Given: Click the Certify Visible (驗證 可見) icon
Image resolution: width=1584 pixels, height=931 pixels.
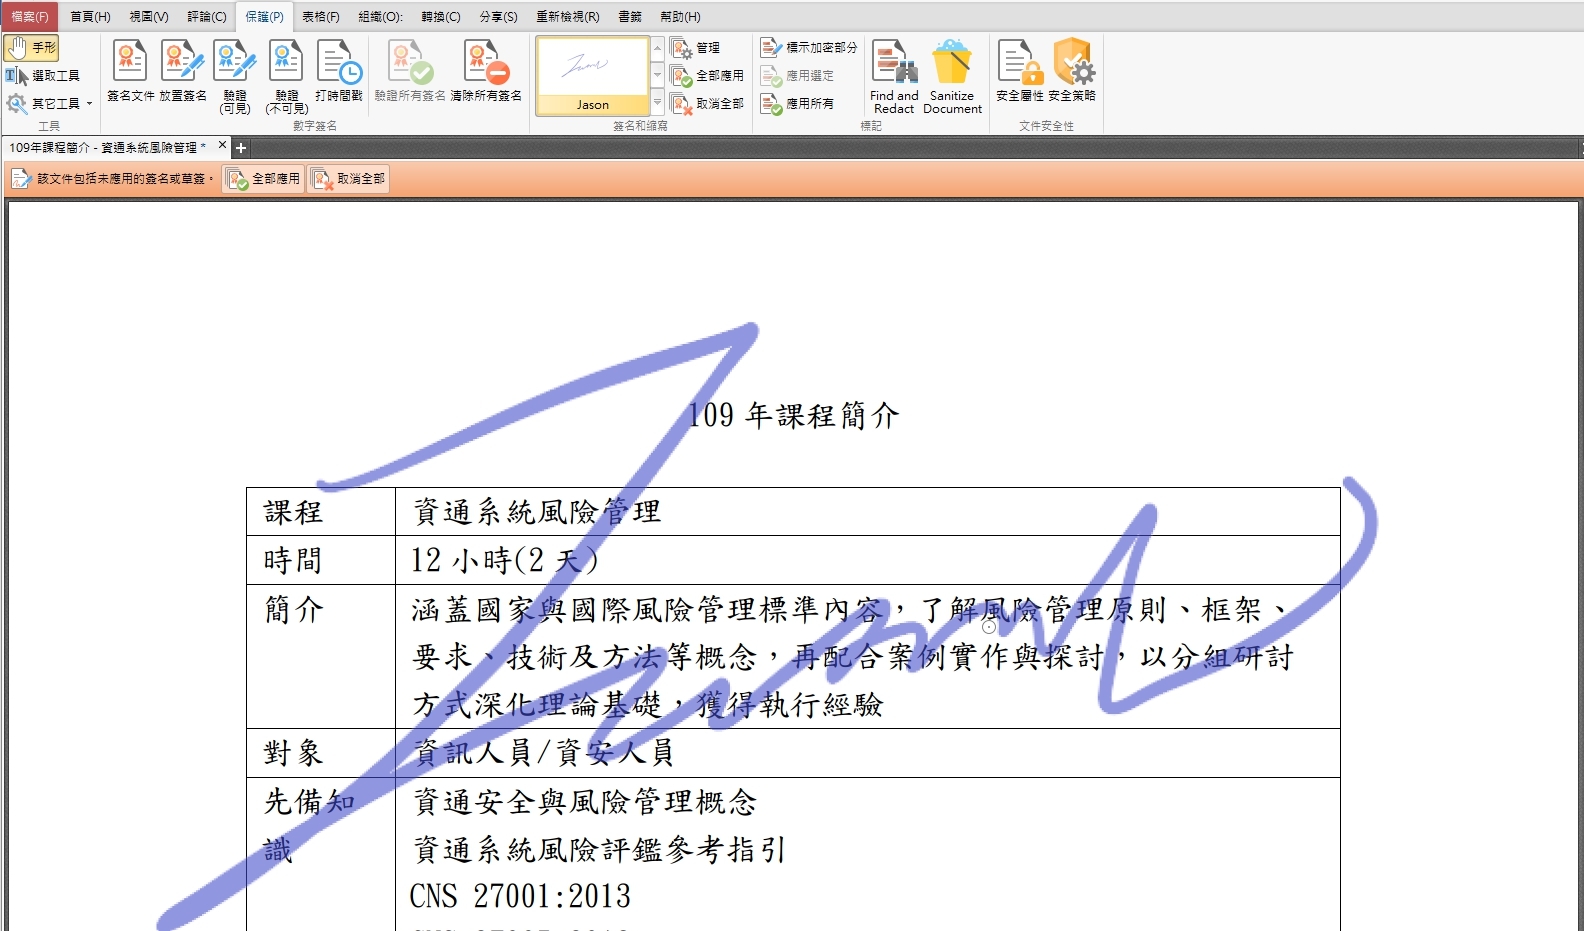Looking at the screenshot, I should click(x=235, y=76).
